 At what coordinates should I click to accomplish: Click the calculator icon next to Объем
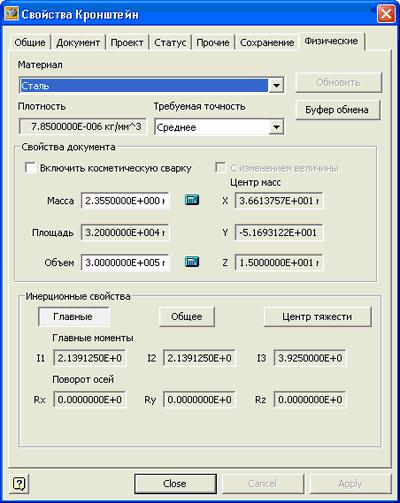click(192, 262)
